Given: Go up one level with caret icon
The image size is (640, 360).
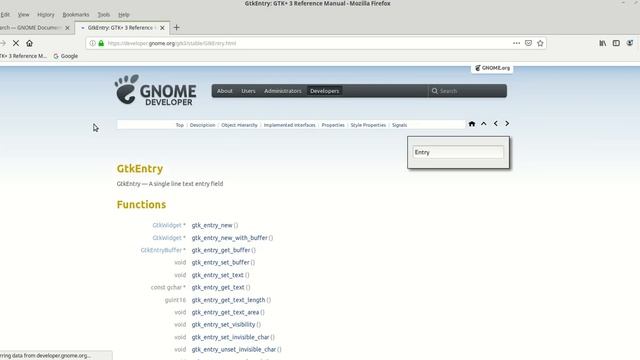Looking at the screenshot, I should click(x=484, y=124).
